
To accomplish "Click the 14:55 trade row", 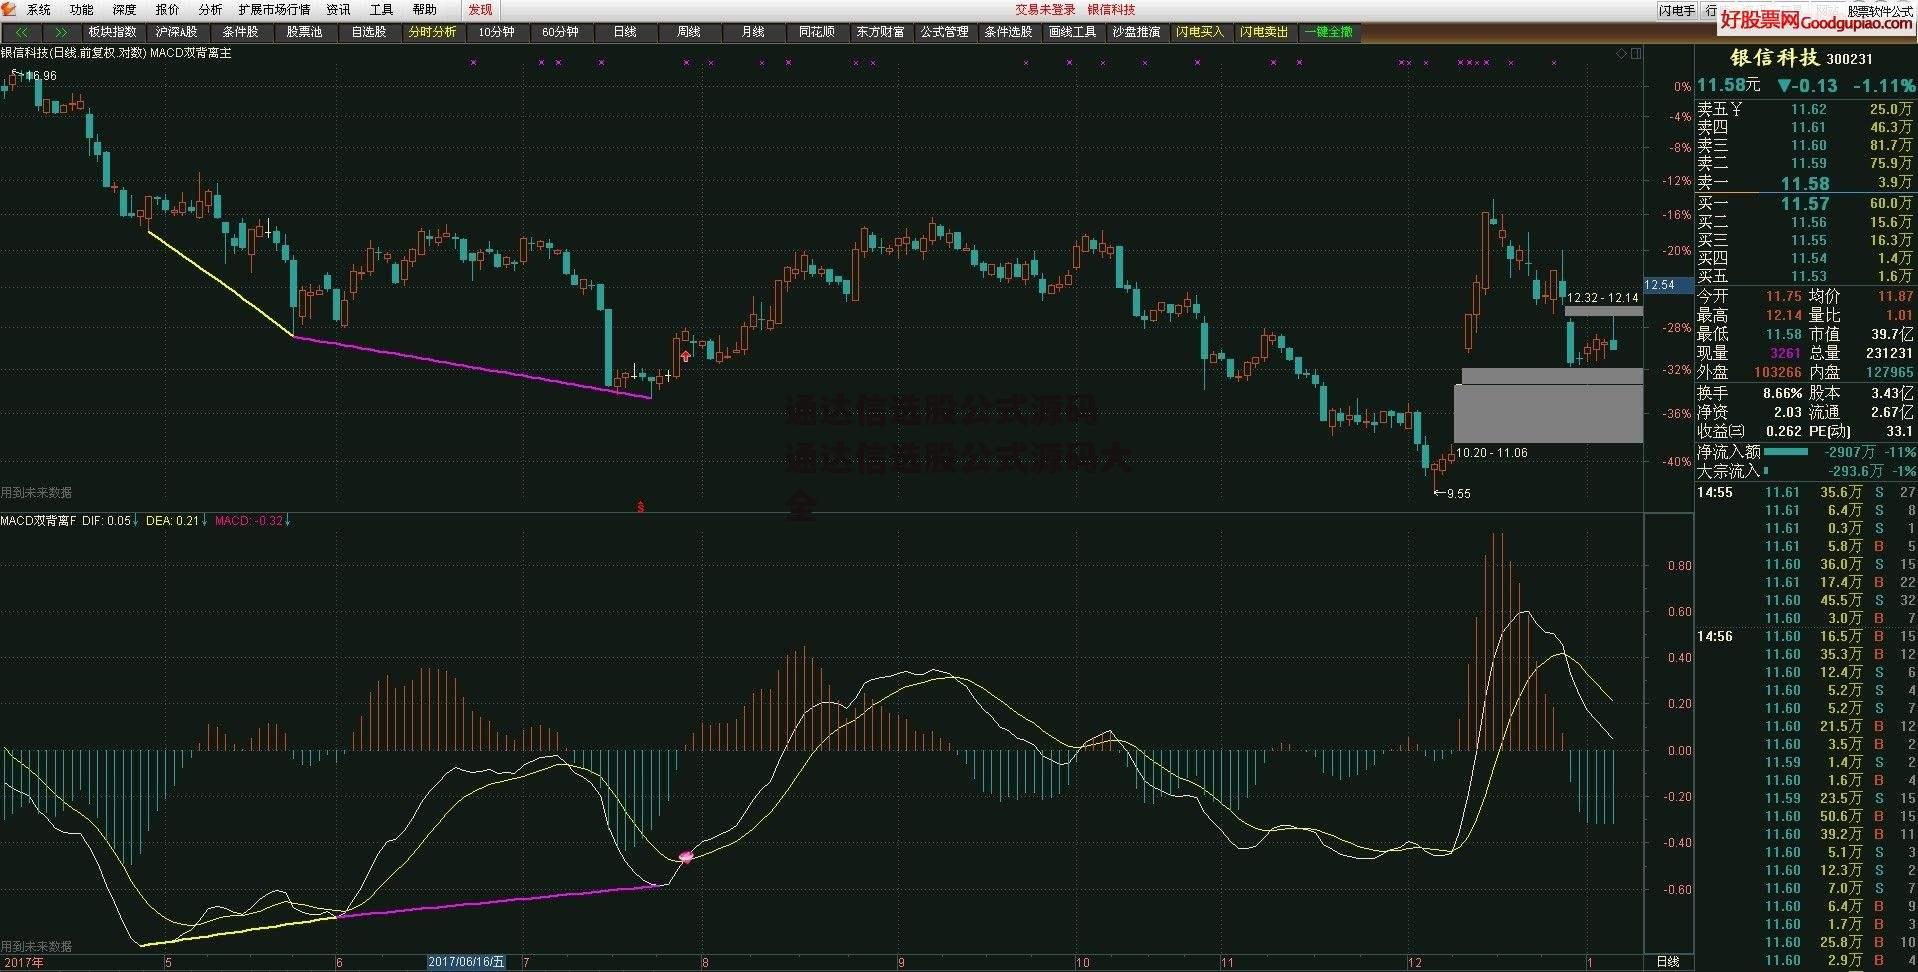I will click(1806, 492).
